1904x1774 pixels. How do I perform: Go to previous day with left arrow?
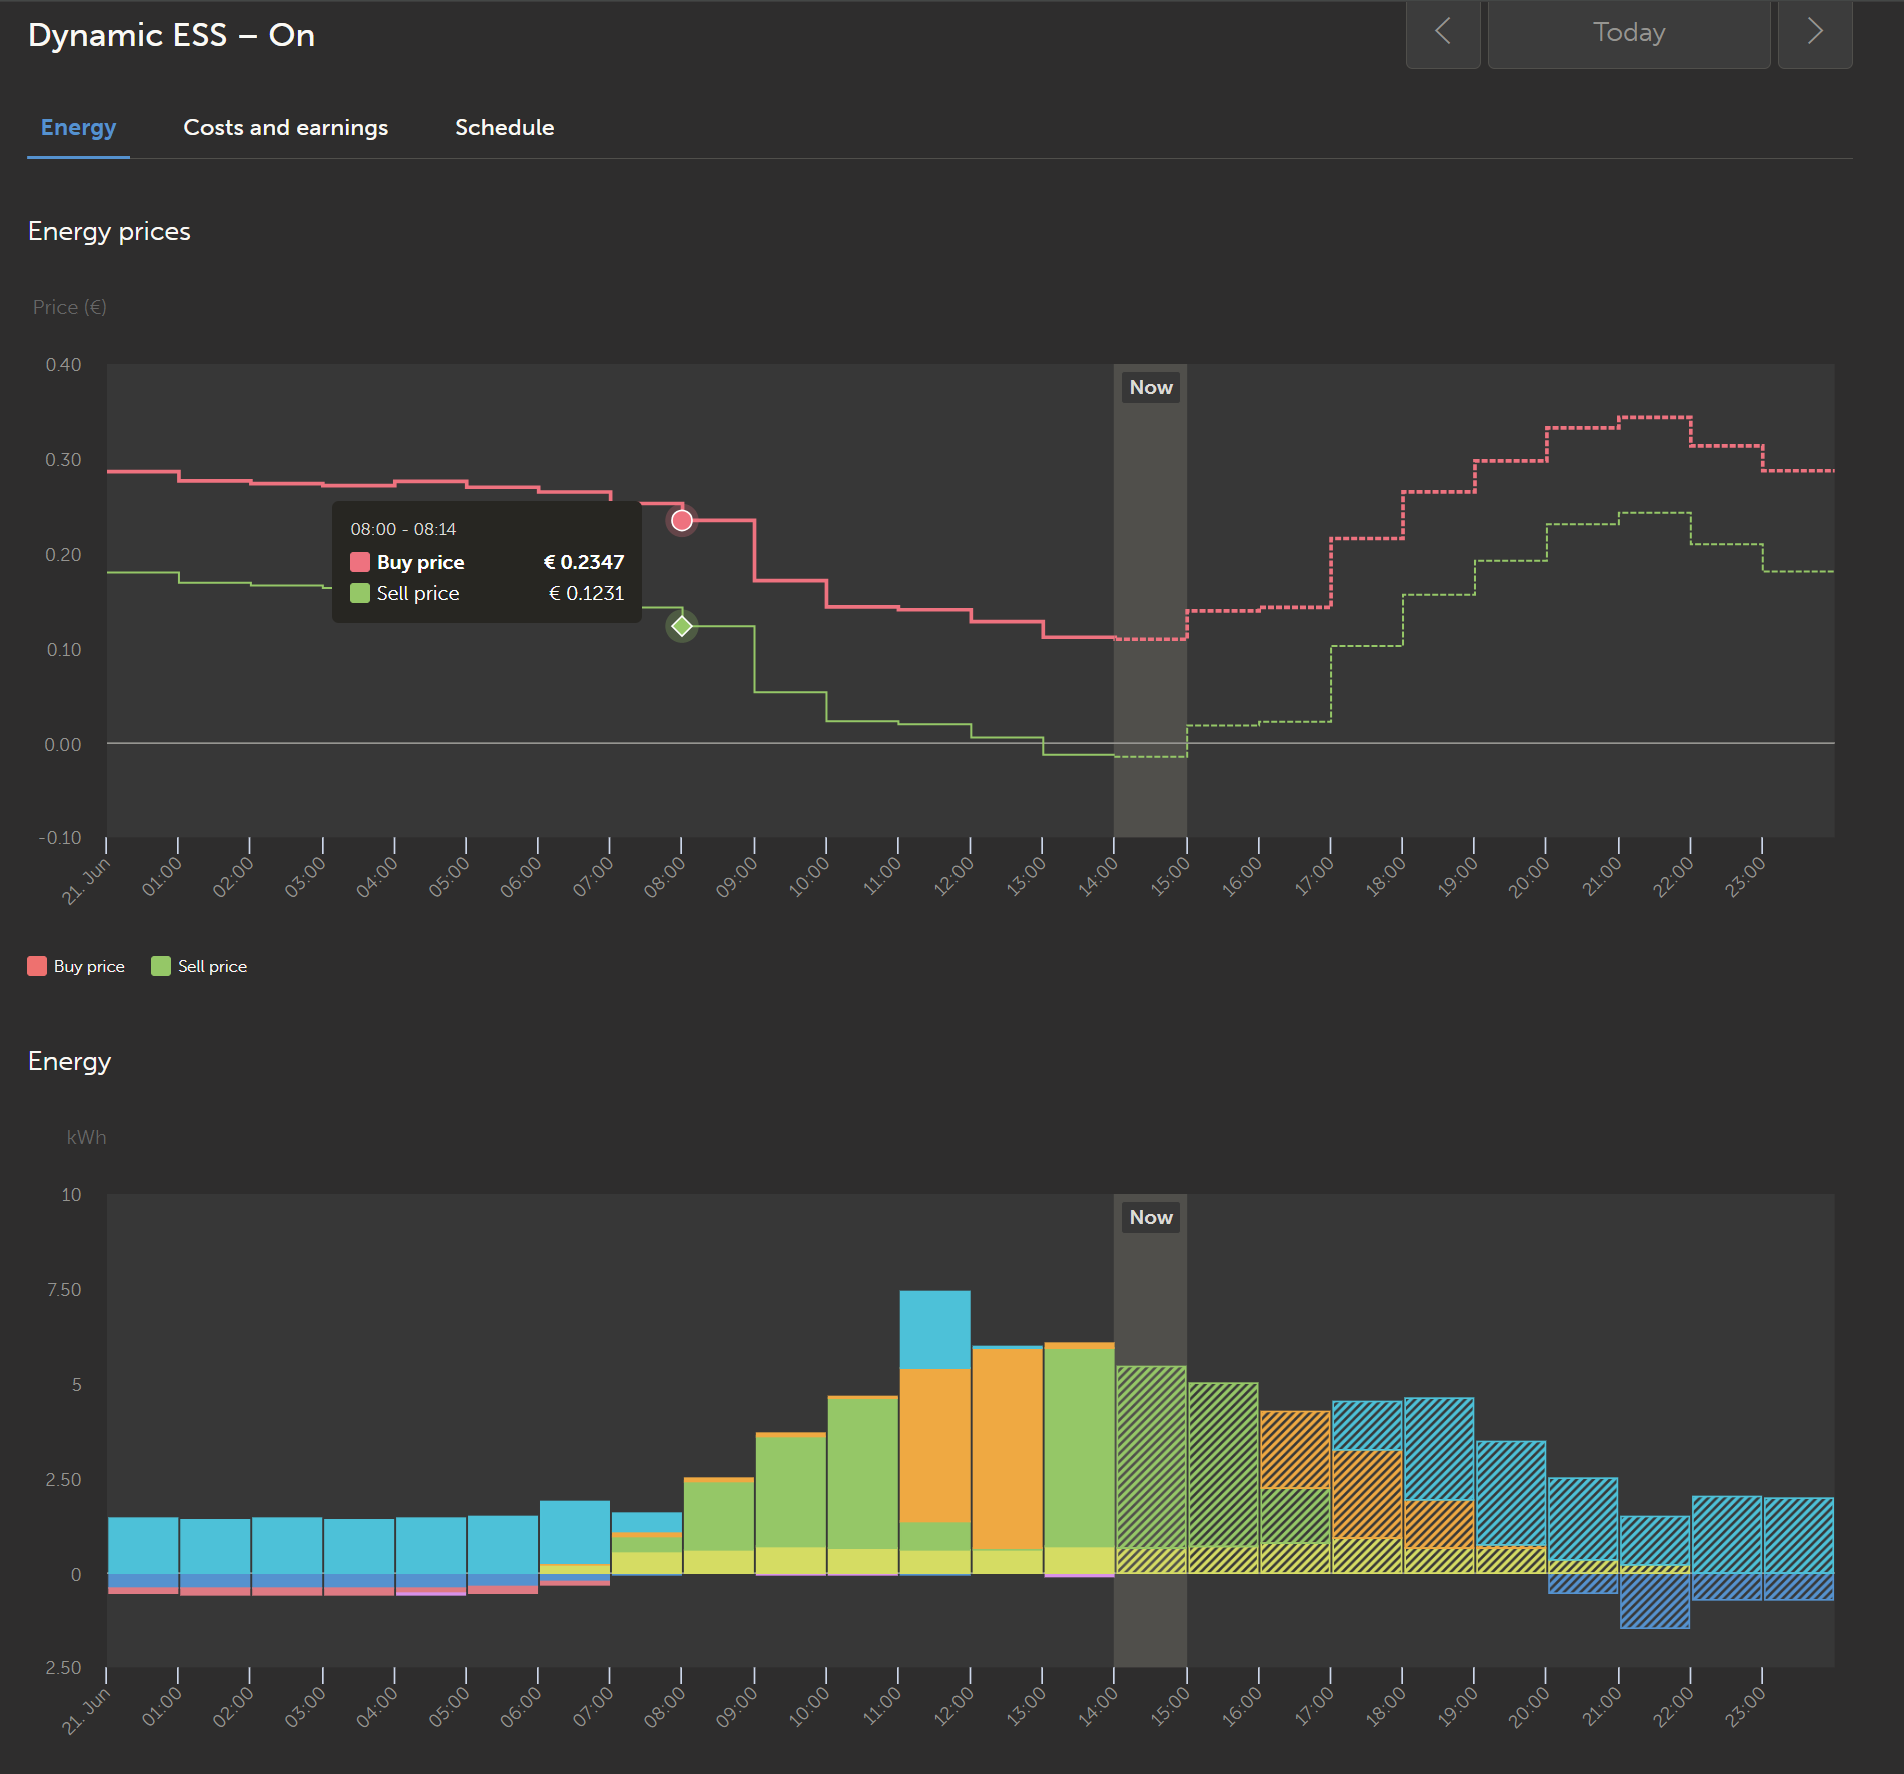(x=1442, y=33)
